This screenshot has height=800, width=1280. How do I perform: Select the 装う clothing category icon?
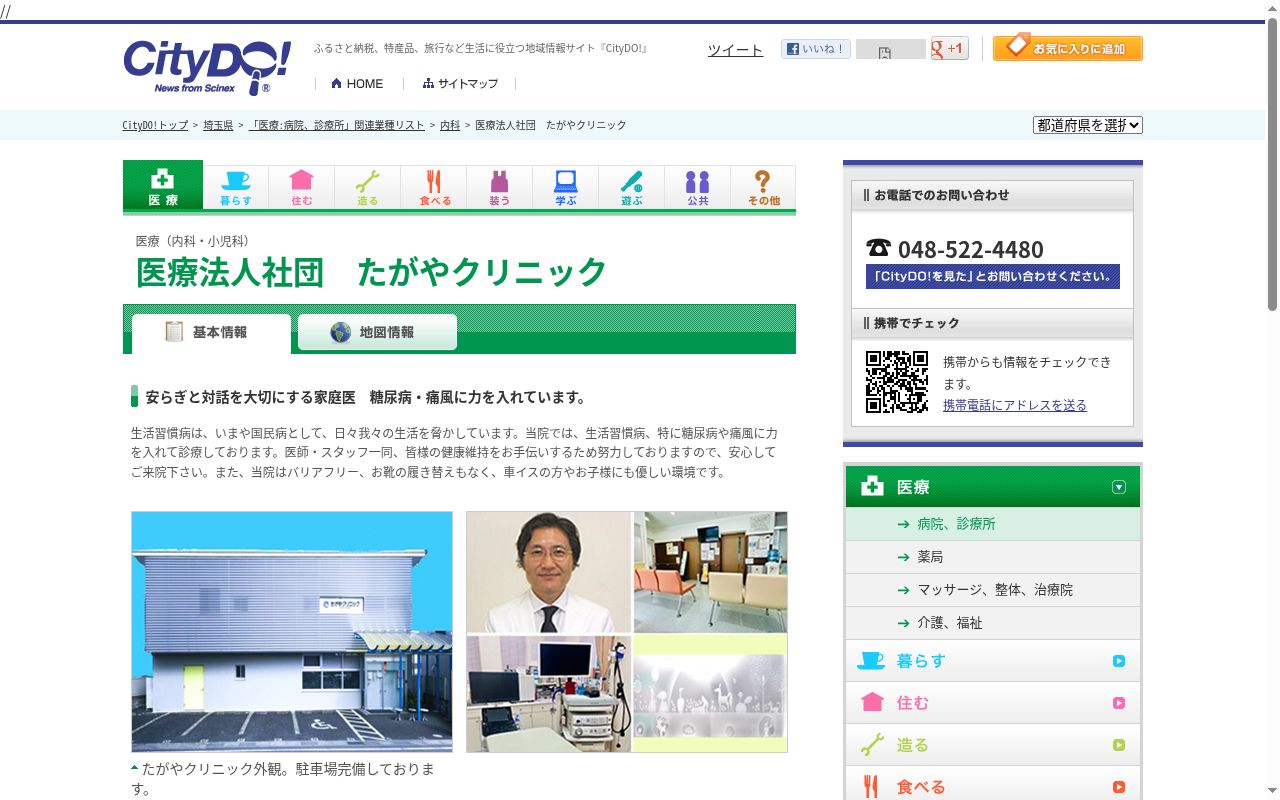click(x=500, y=187)
